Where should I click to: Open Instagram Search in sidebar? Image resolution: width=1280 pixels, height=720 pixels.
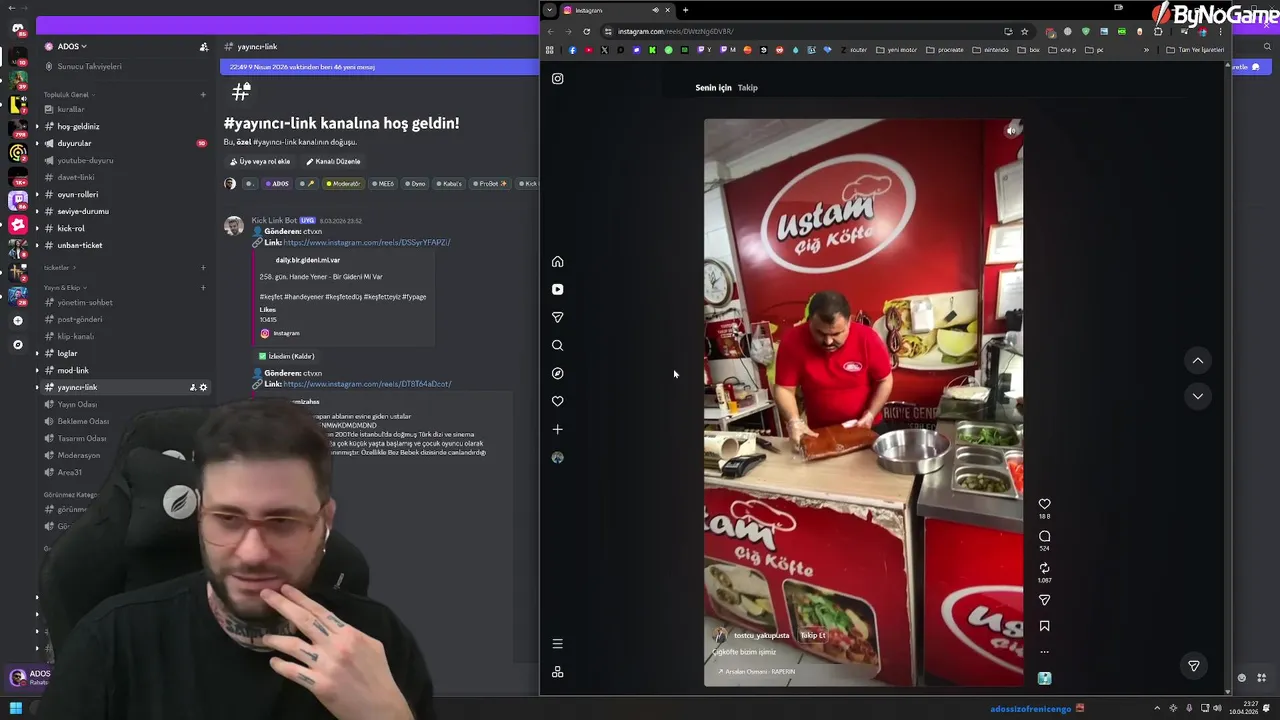tap(557, 346)
